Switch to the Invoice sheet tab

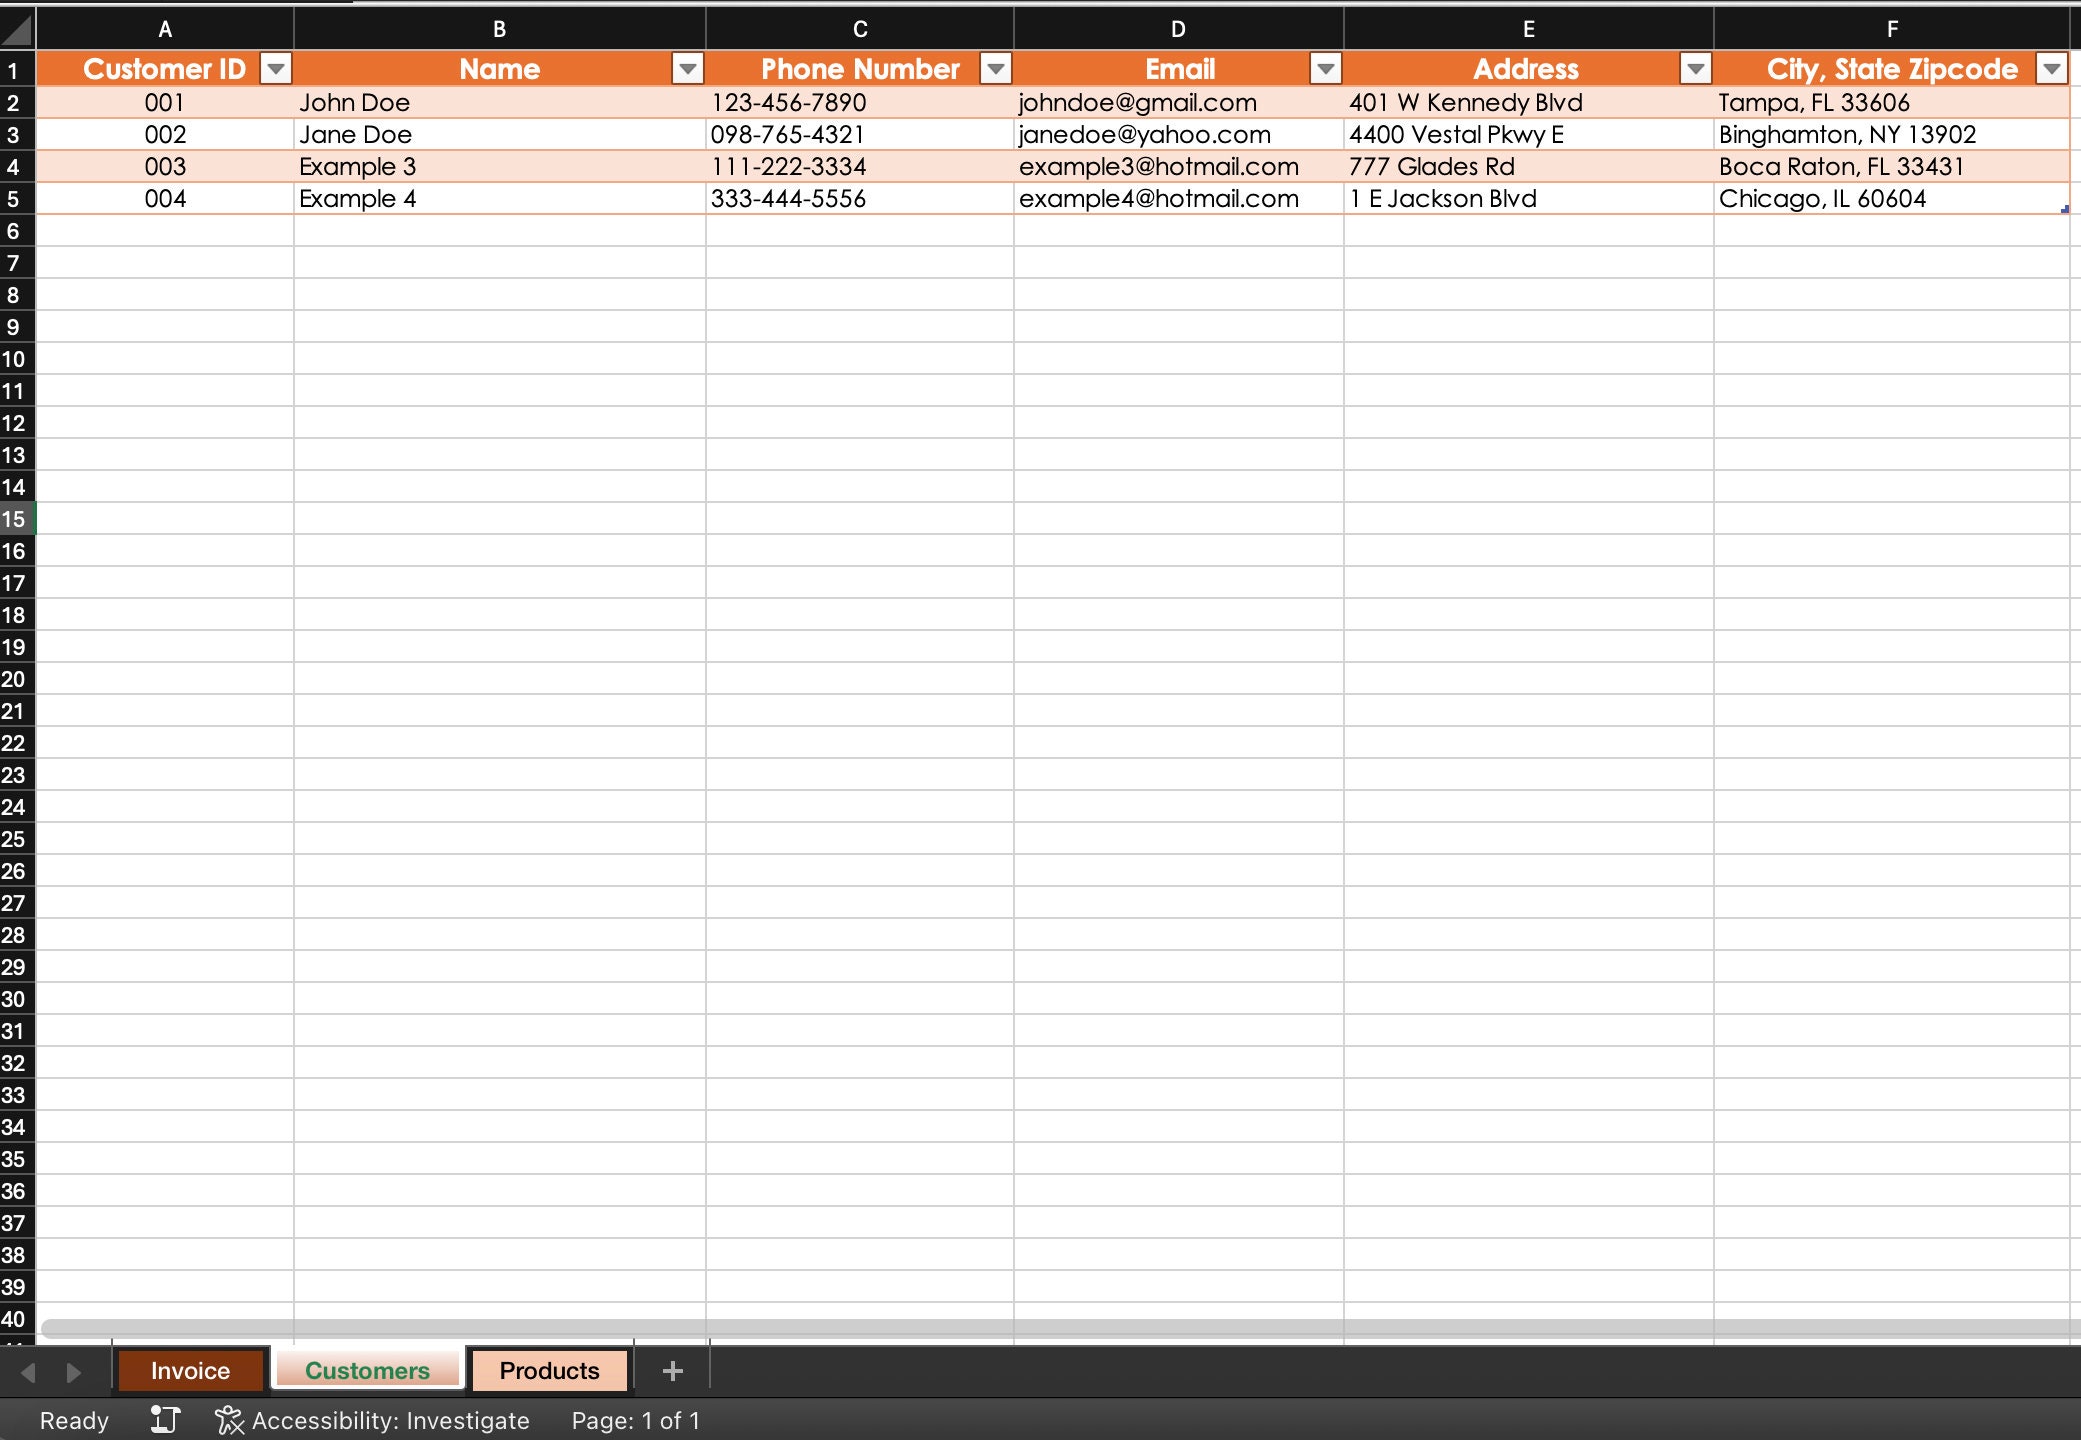pyautogui.click(x=190, y=1370)
